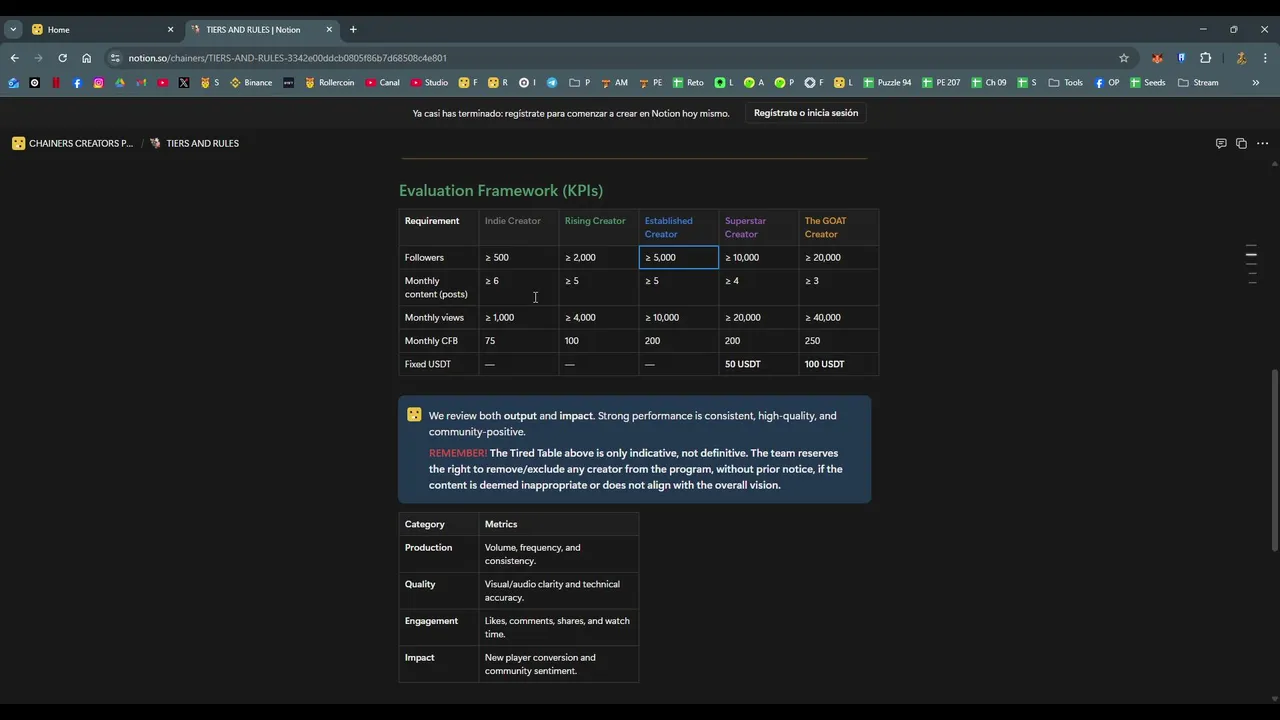Viewport: 1280px width, 720px height.
Task: Show more bookmarks with the double chevron
Action: 1256,83
